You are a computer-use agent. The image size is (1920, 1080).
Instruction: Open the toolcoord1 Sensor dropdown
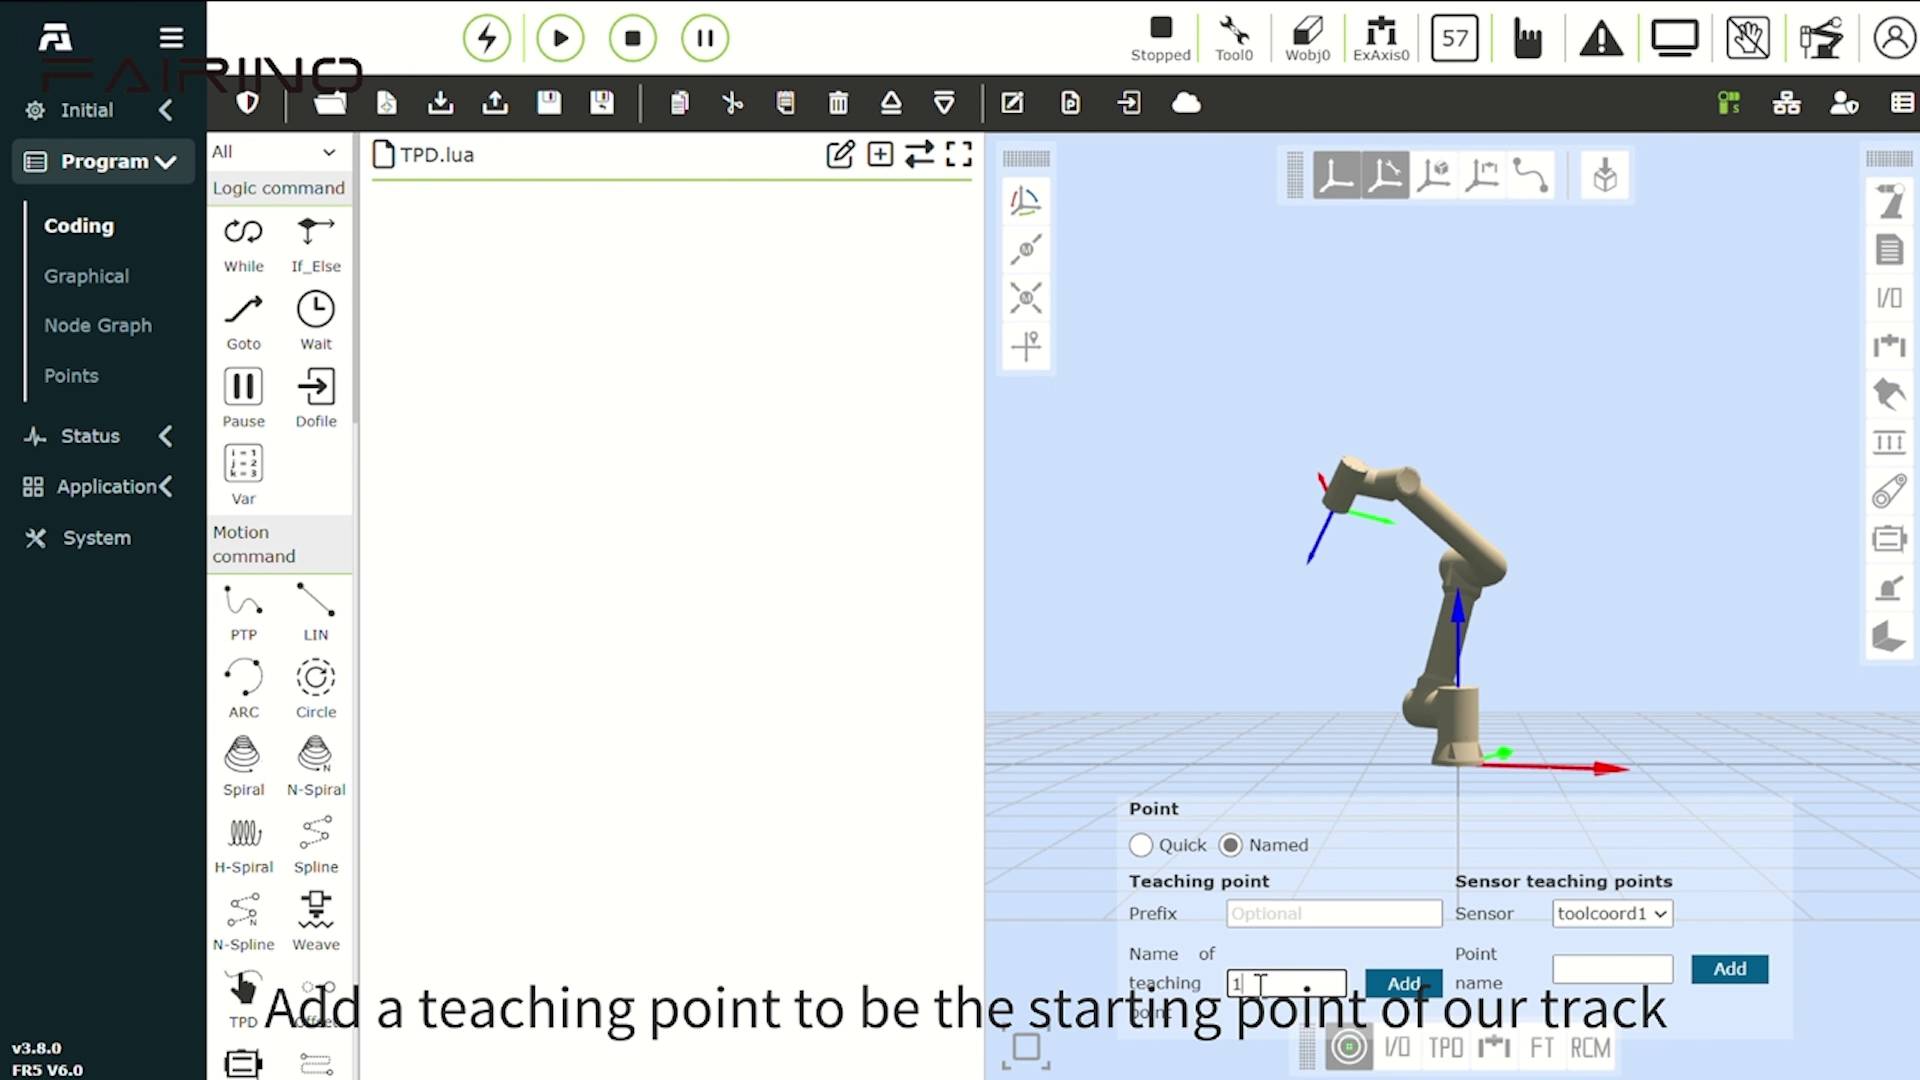pyautogui.click(x=1612, y=913)
